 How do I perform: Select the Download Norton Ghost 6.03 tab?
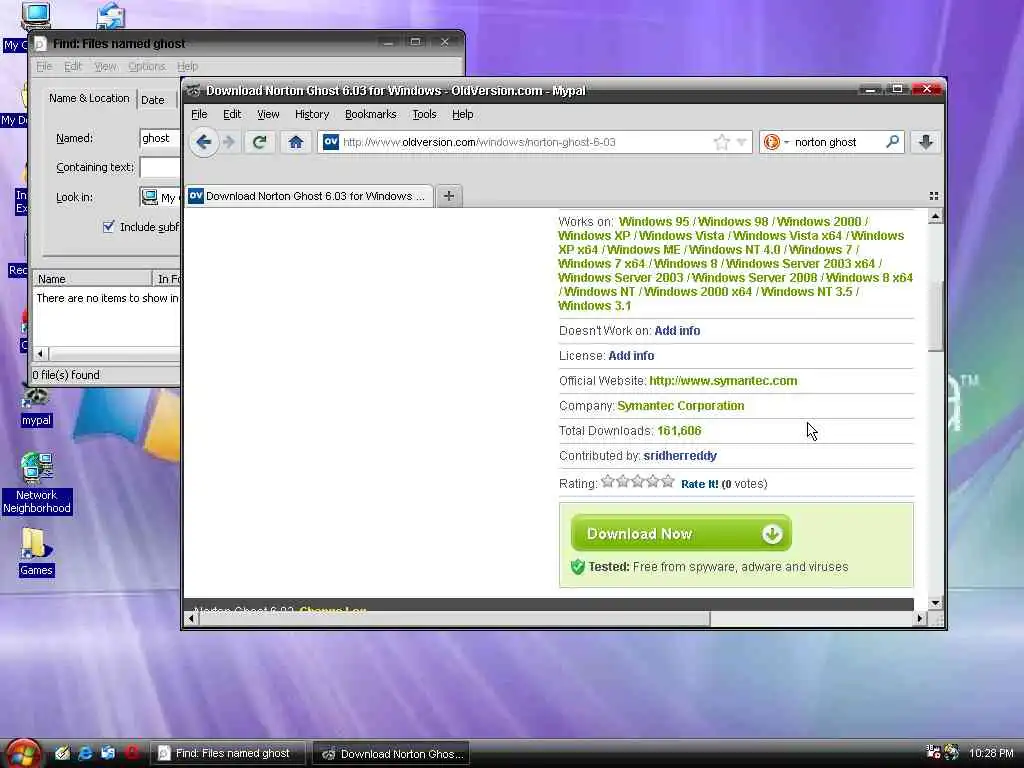310,196
